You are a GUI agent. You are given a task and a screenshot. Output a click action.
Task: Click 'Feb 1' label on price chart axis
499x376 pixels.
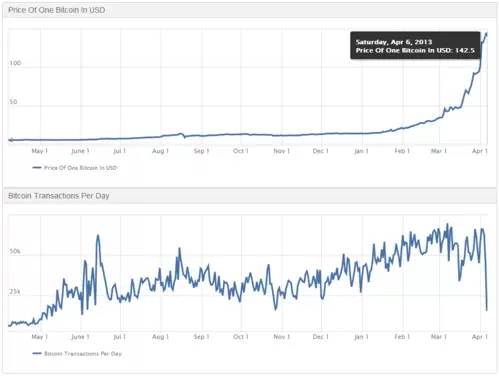coord(402,151)
